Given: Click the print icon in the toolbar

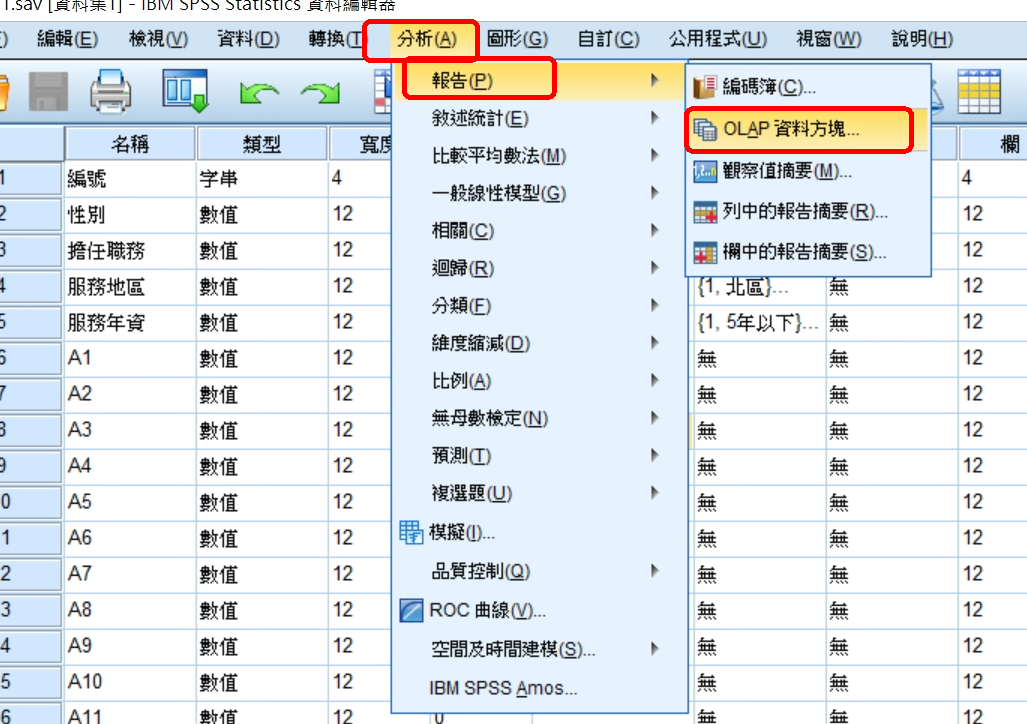Looking at the screenshot, I should pyautogui.click(x=110, y=93).
